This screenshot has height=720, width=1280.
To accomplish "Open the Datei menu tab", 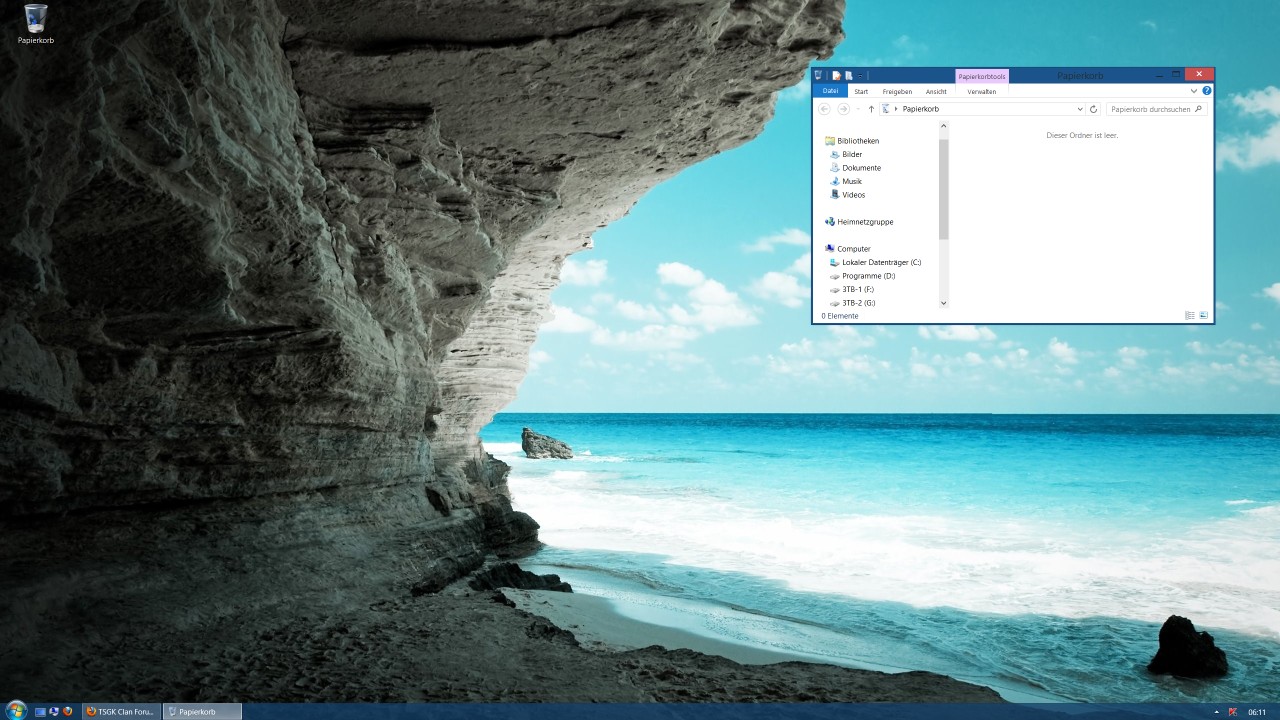I will (x=830, y=91).
